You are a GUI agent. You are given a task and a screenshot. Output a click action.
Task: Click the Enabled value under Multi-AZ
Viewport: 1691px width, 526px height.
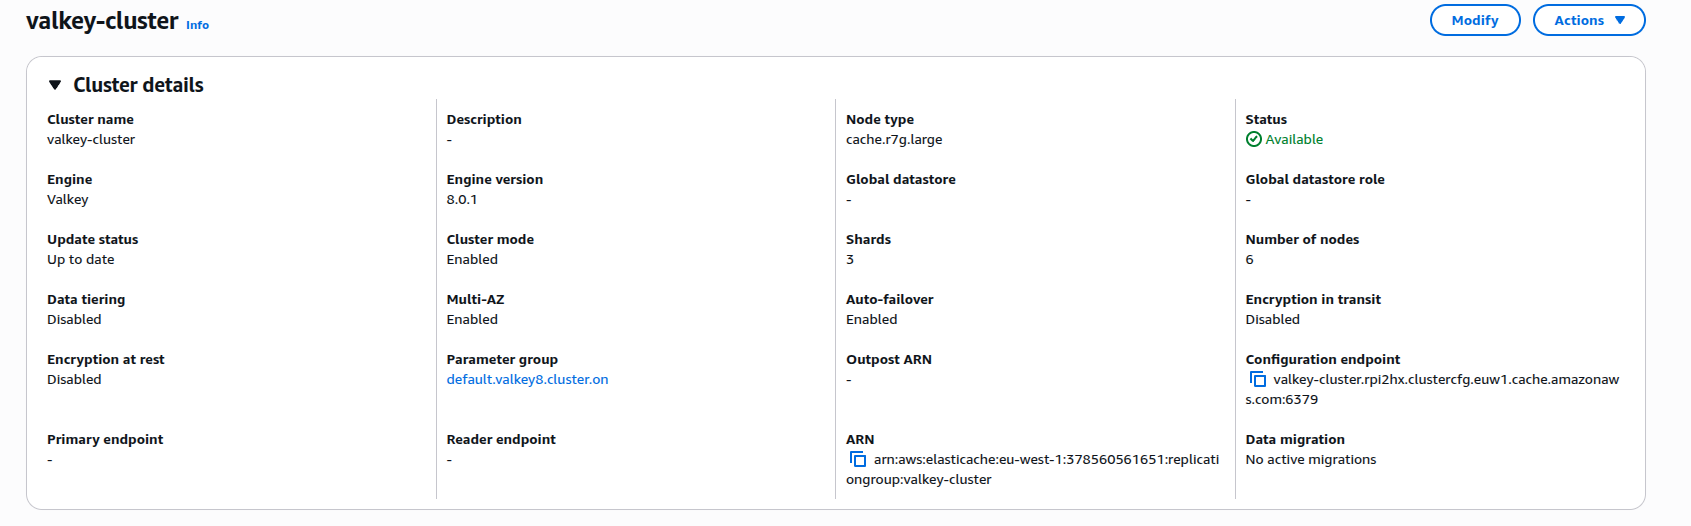click(471, 320)
